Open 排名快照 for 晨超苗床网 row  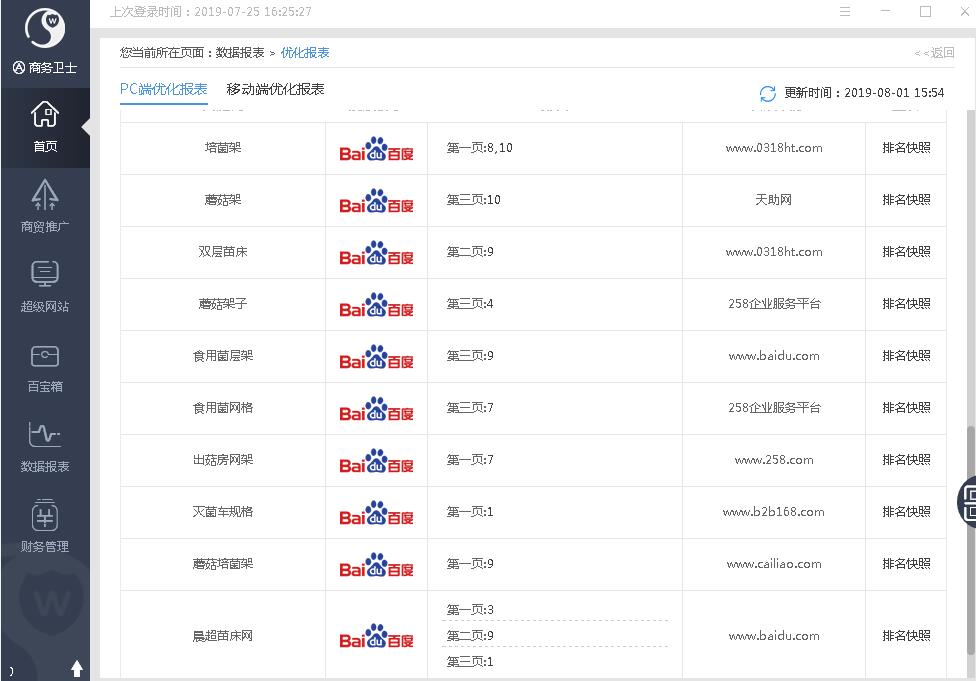coord(906,636)
